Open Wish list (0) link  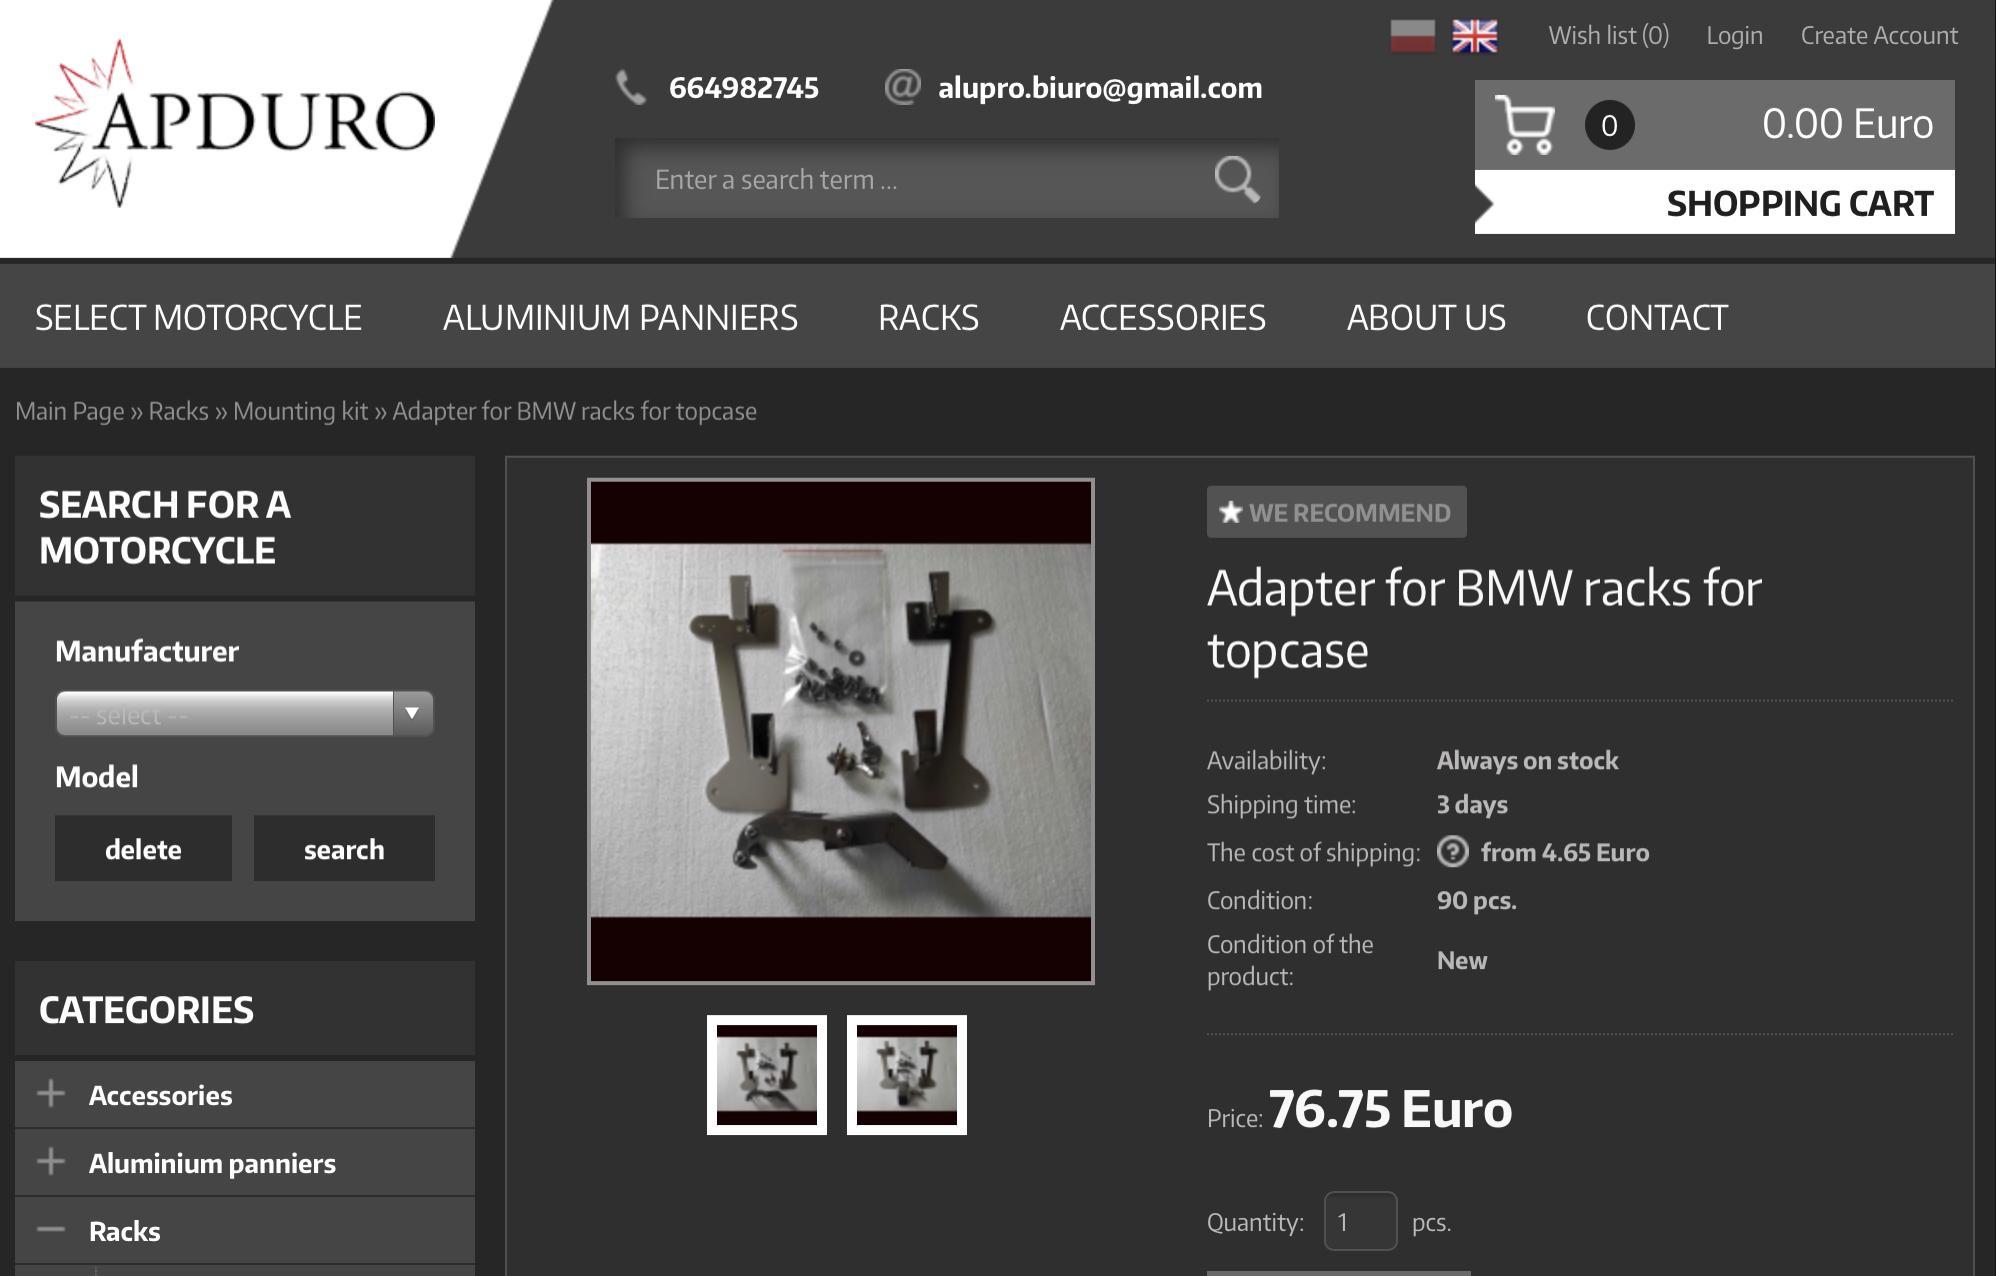(1609, 36)
